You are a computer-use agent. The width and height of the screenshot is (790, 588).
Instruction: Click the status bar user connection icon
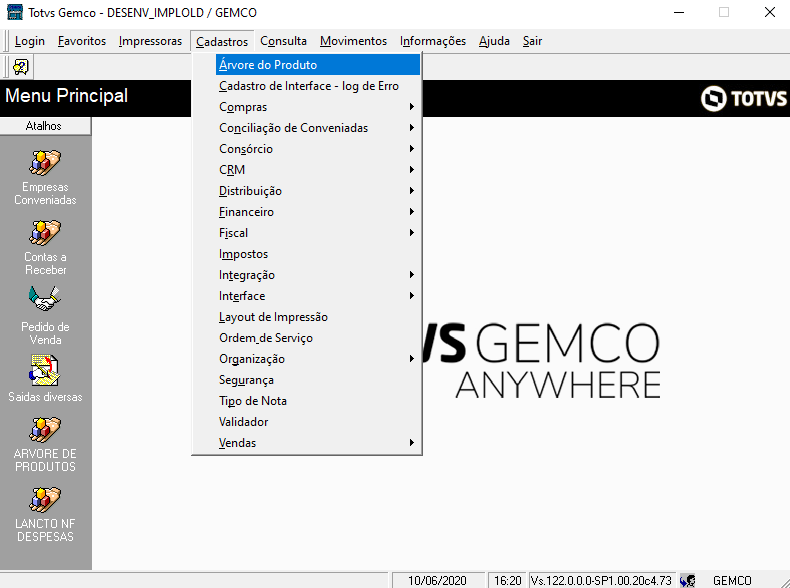click(687, 581)
